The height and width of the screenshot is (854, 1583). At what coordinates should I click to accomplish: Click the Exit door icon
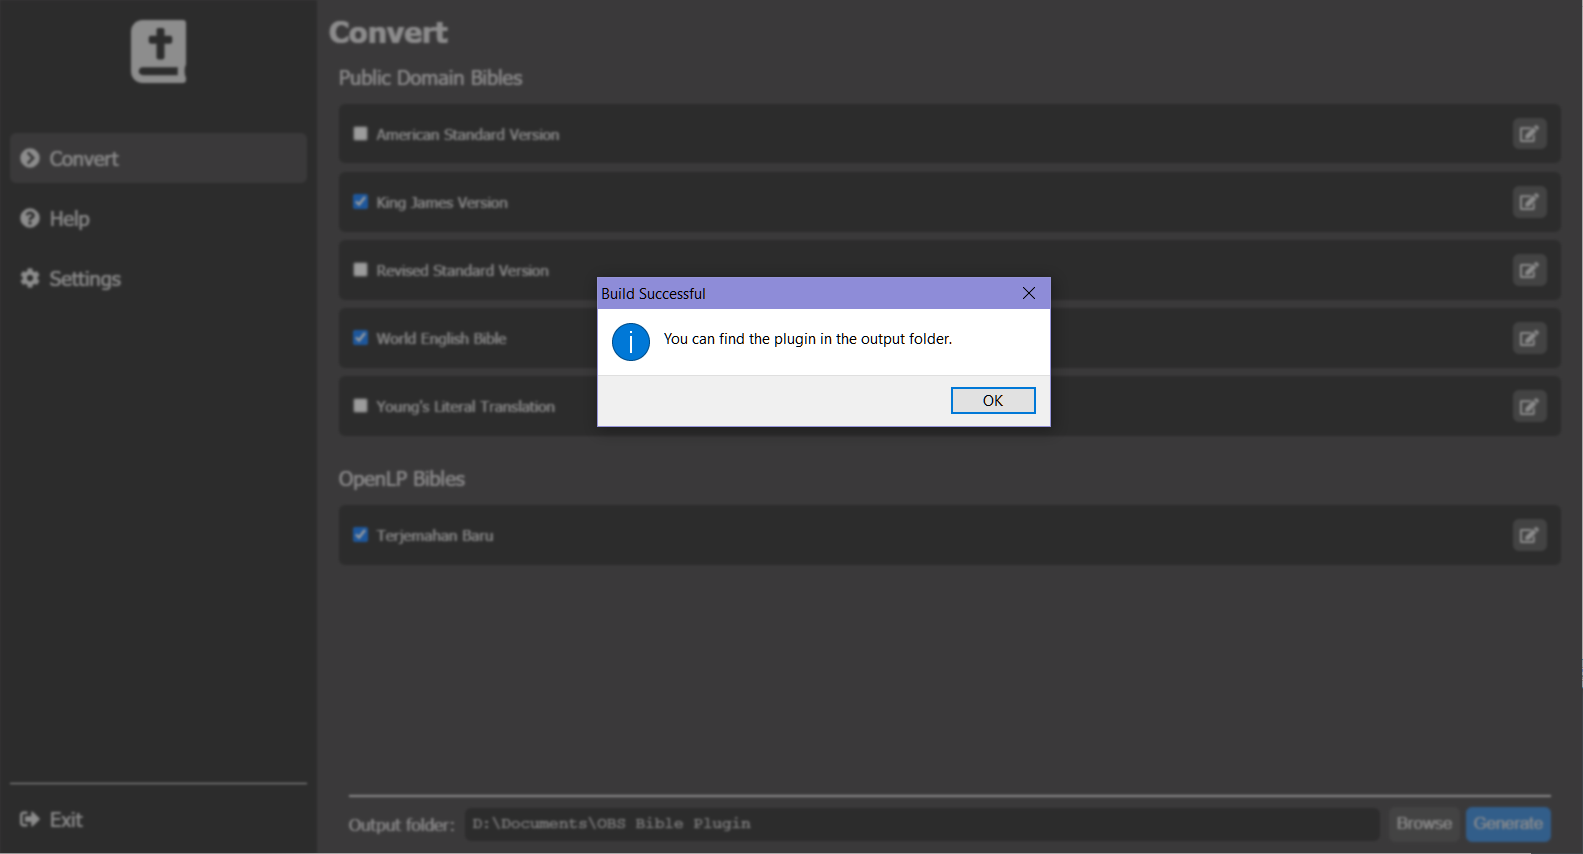coord(30,820)
